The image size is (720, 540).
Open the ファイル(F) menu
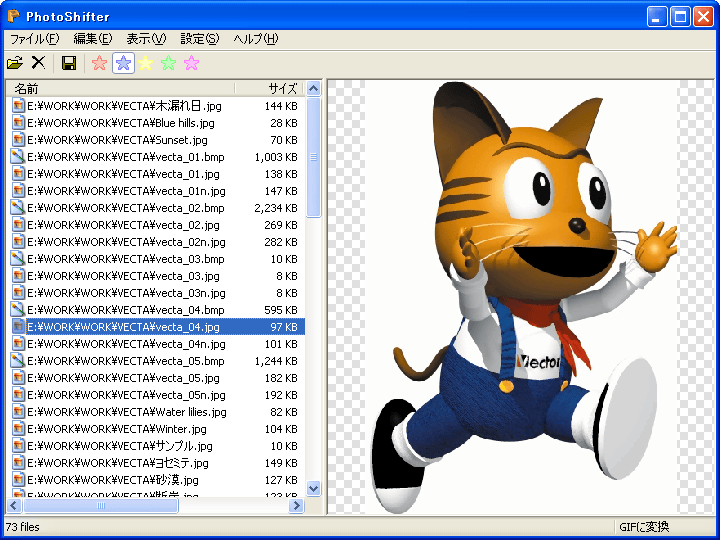(34, 39)
